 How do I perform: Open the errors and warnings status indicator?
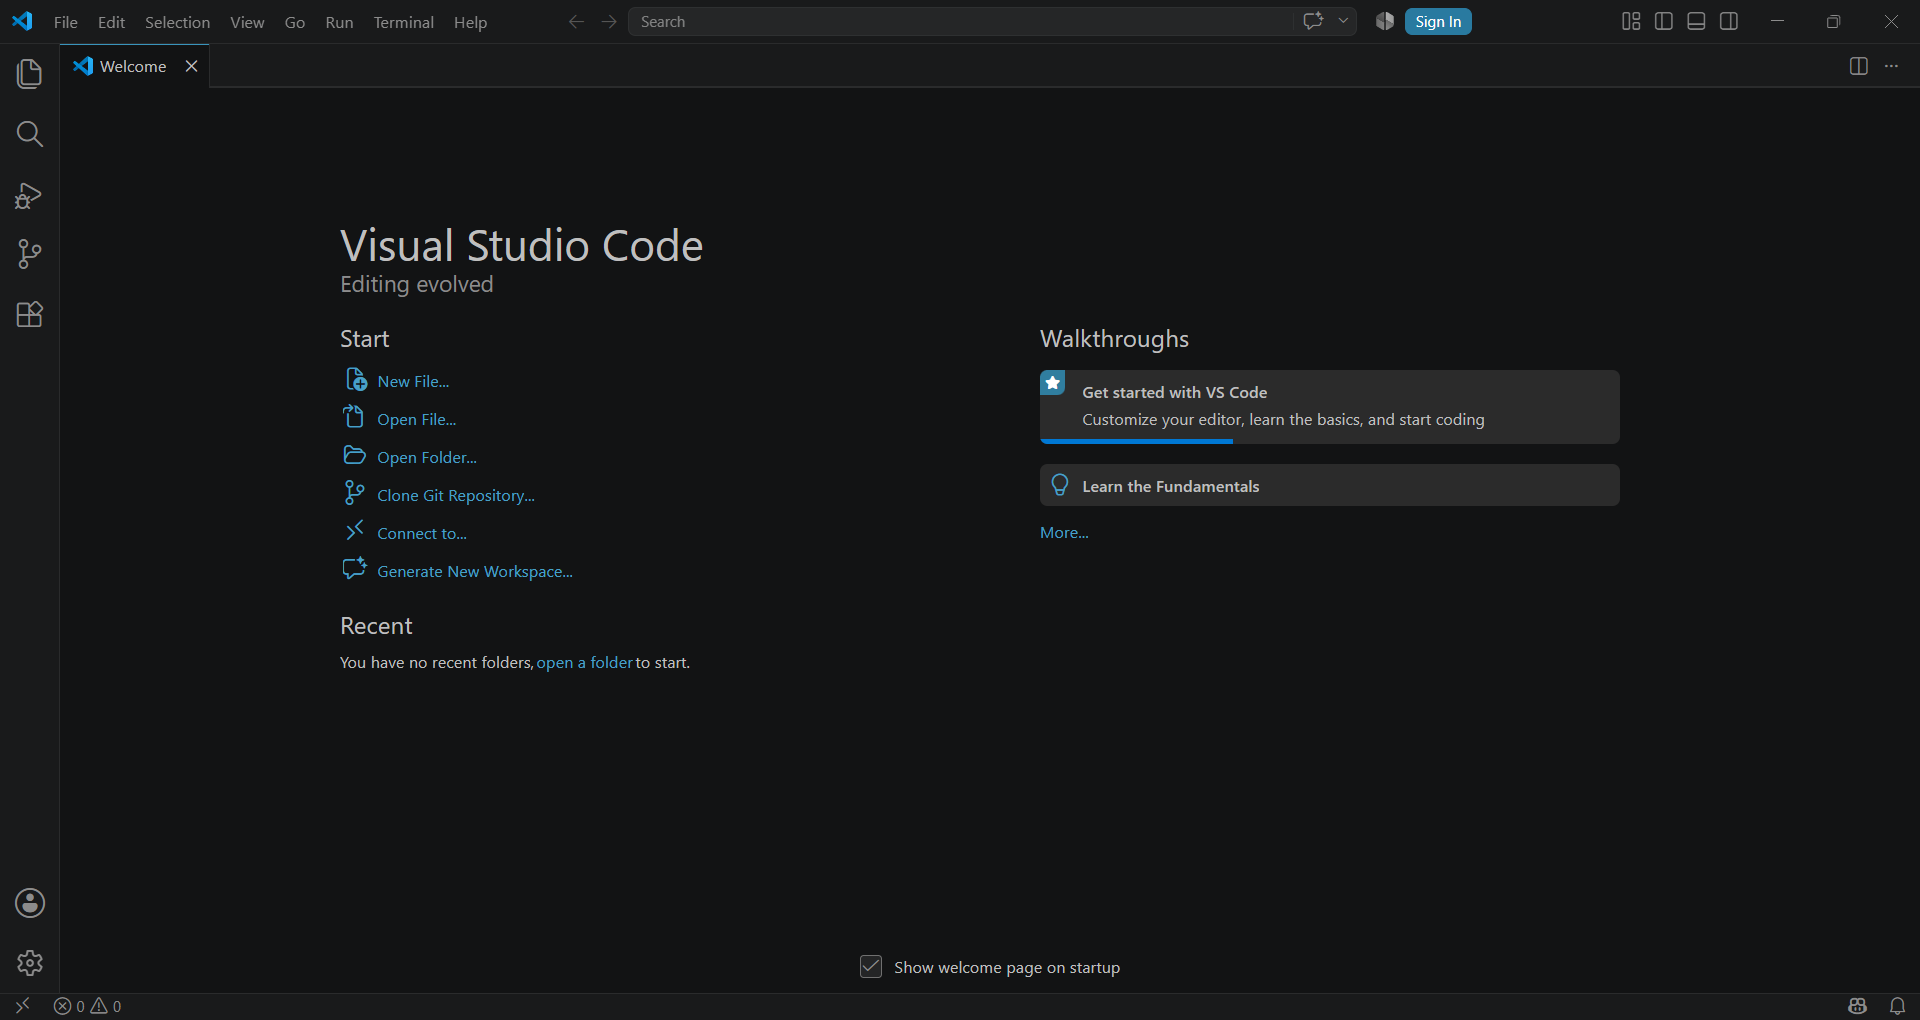click(x=88, y=1006)
